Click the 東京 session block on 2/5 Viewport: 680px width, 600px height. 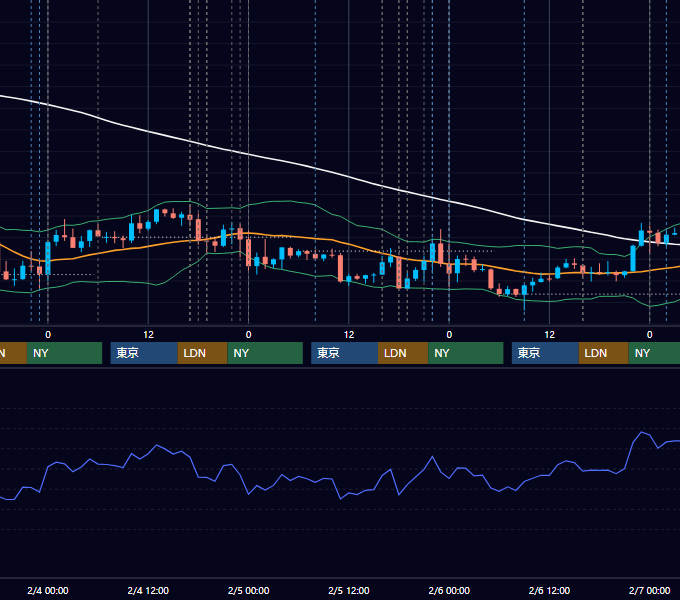click(x=344, y=353)
